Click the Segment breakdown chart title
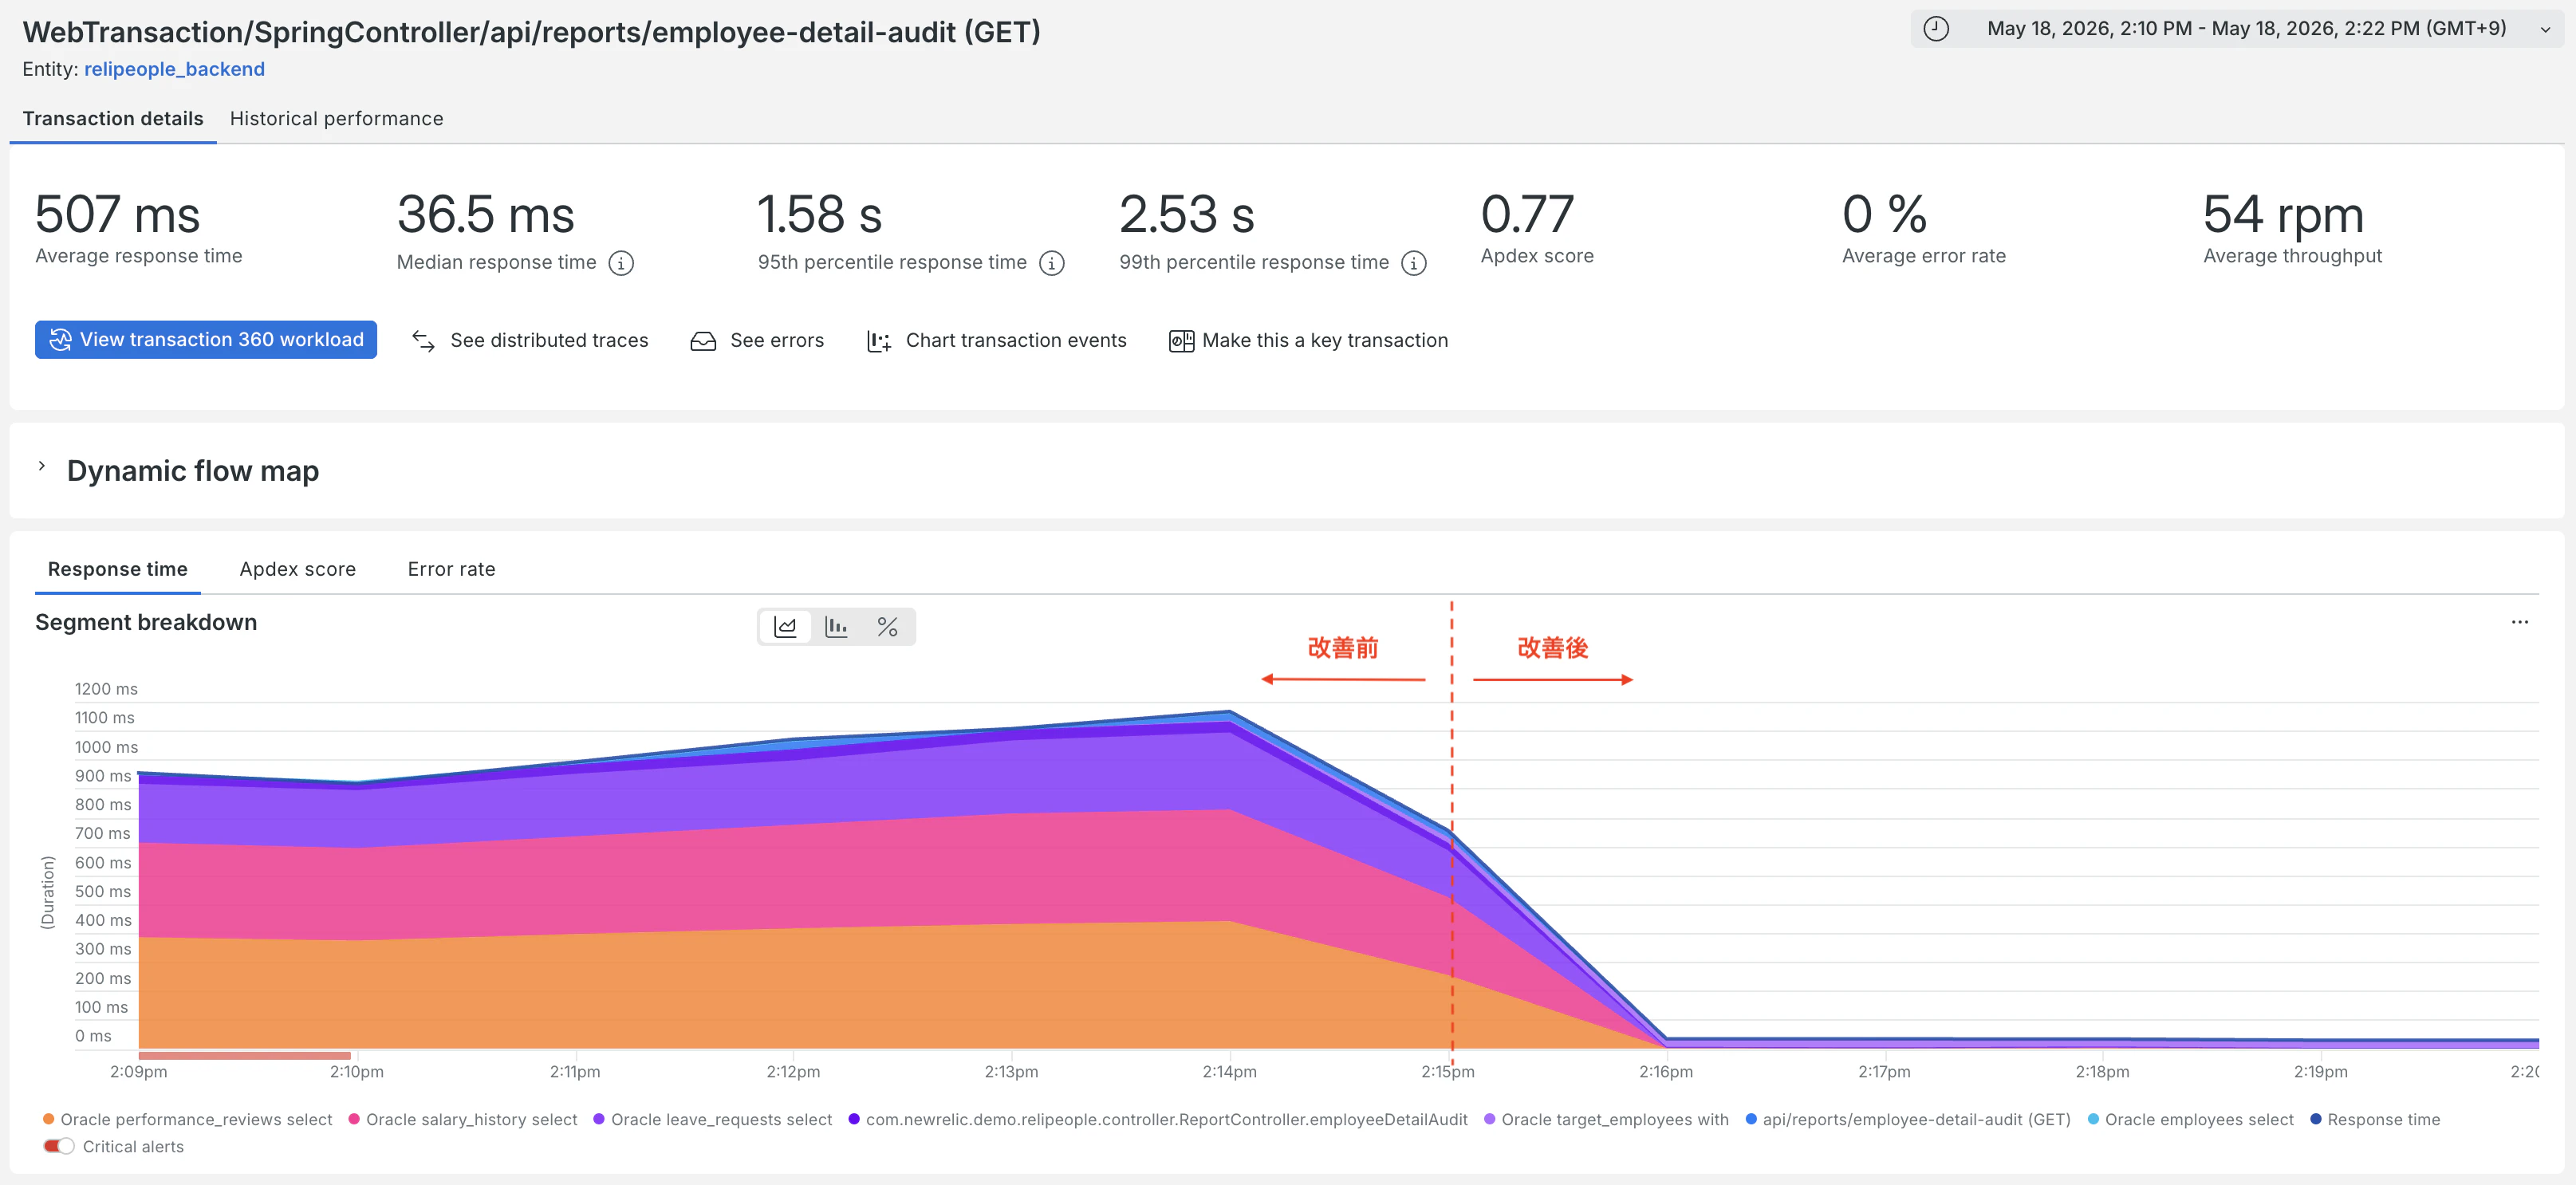This screenshot has height=1185, width=2576. (x=146, y=622)
